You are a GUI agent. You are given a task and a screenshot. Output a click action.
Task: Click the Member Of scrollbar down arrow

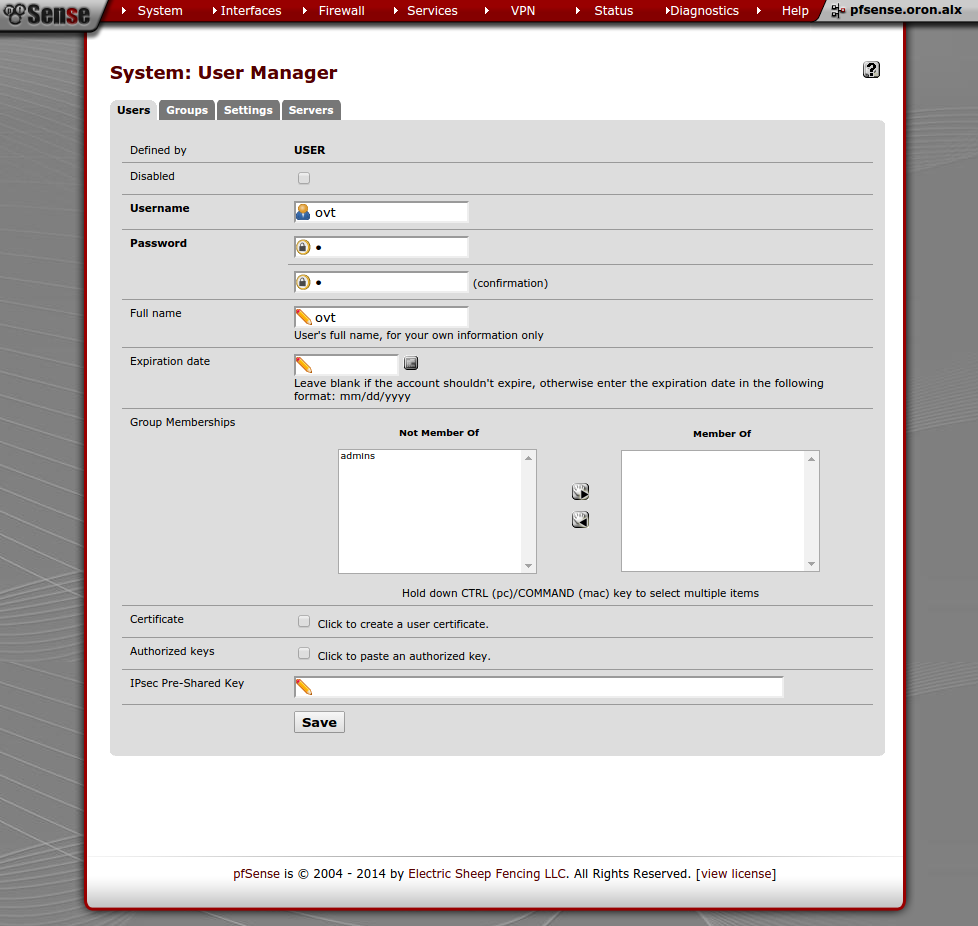pyautogui.click(x=811, y=564)
